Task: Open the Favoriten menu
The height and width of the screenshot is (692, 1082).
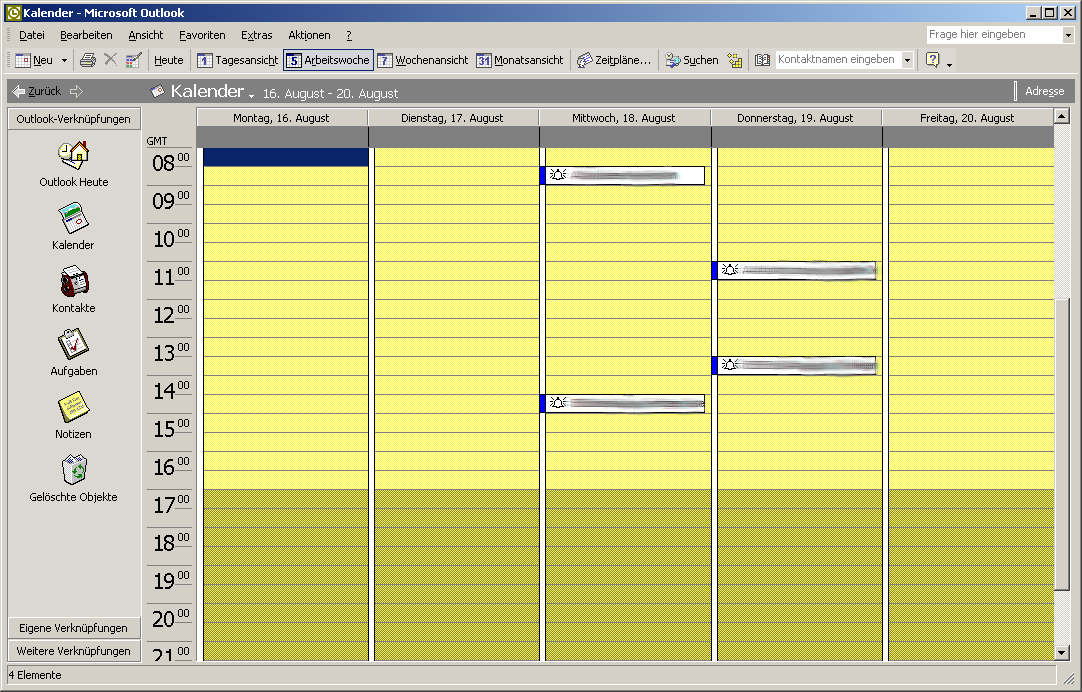Action: (202, 35)
